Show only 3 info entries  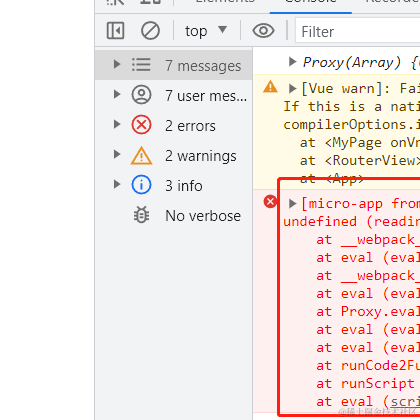pos(174,186)
